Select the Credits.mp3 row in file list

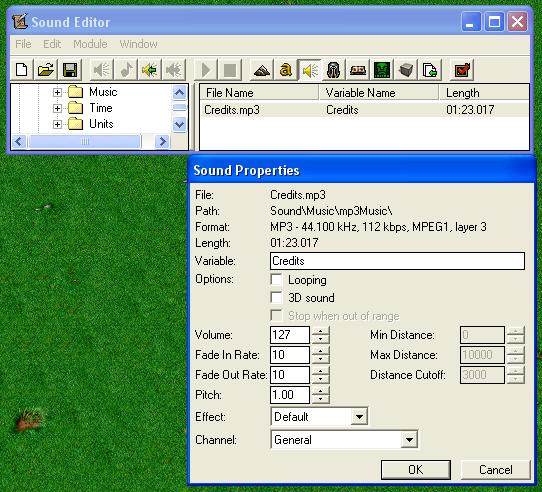(364, 110)
